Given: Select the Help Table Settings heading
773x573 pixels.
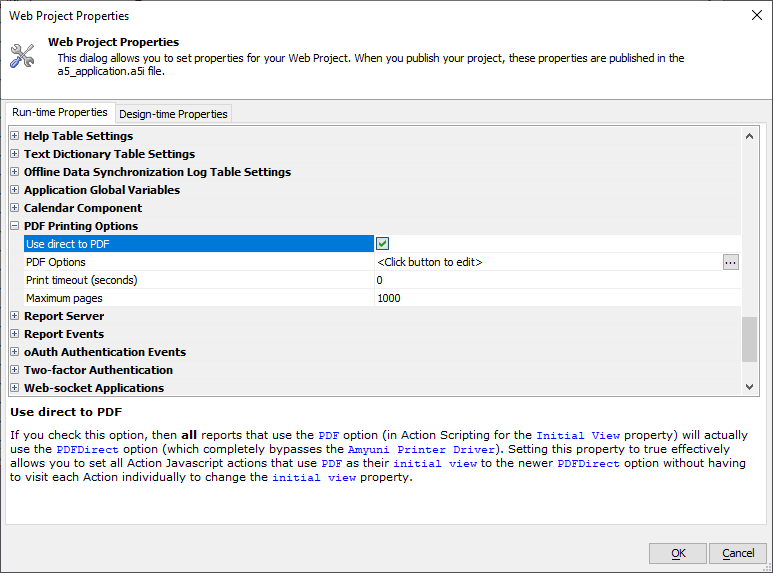Looking at the screenshot, I should 78,136.
